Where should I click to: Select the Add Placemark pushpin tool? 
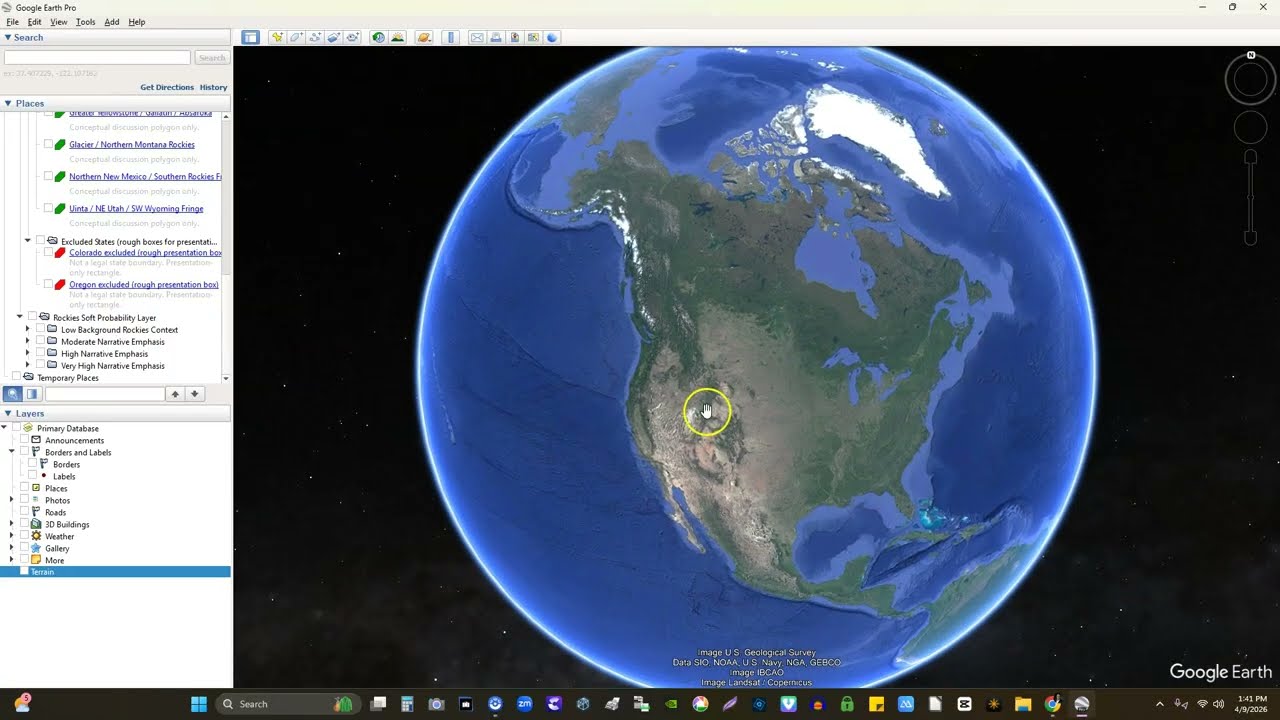[x=277, y=37]
